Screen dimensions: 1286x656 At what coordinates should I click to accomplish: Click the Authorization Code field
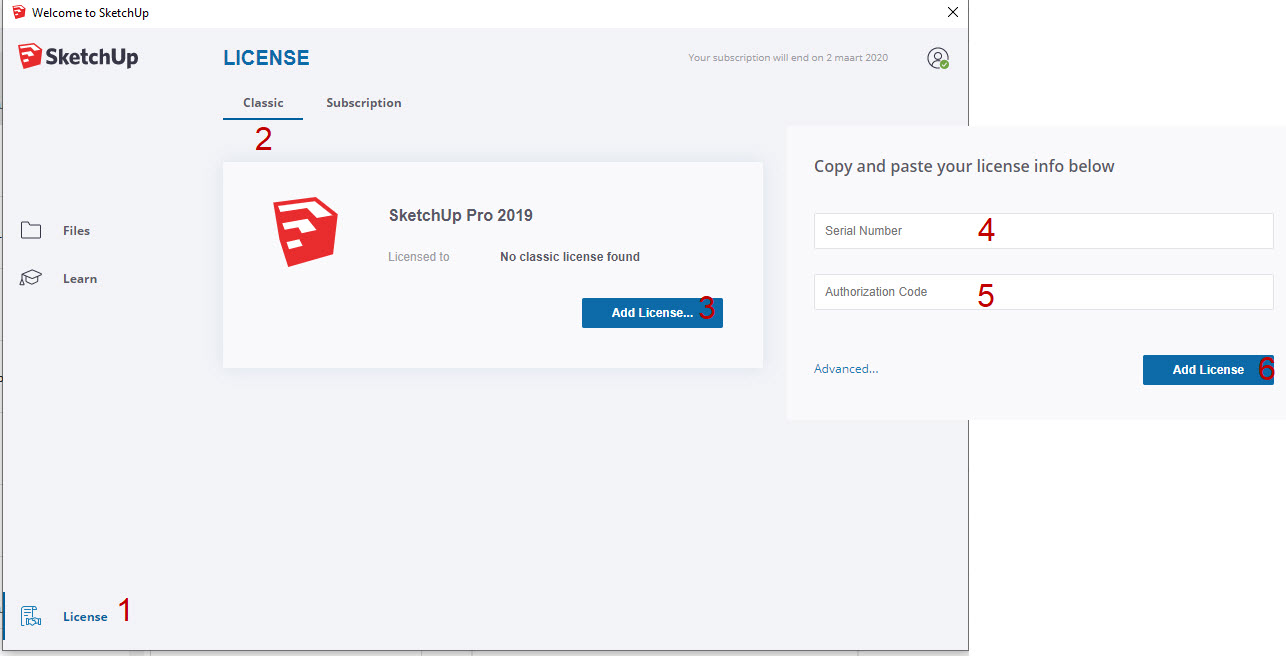point(1044,292)
